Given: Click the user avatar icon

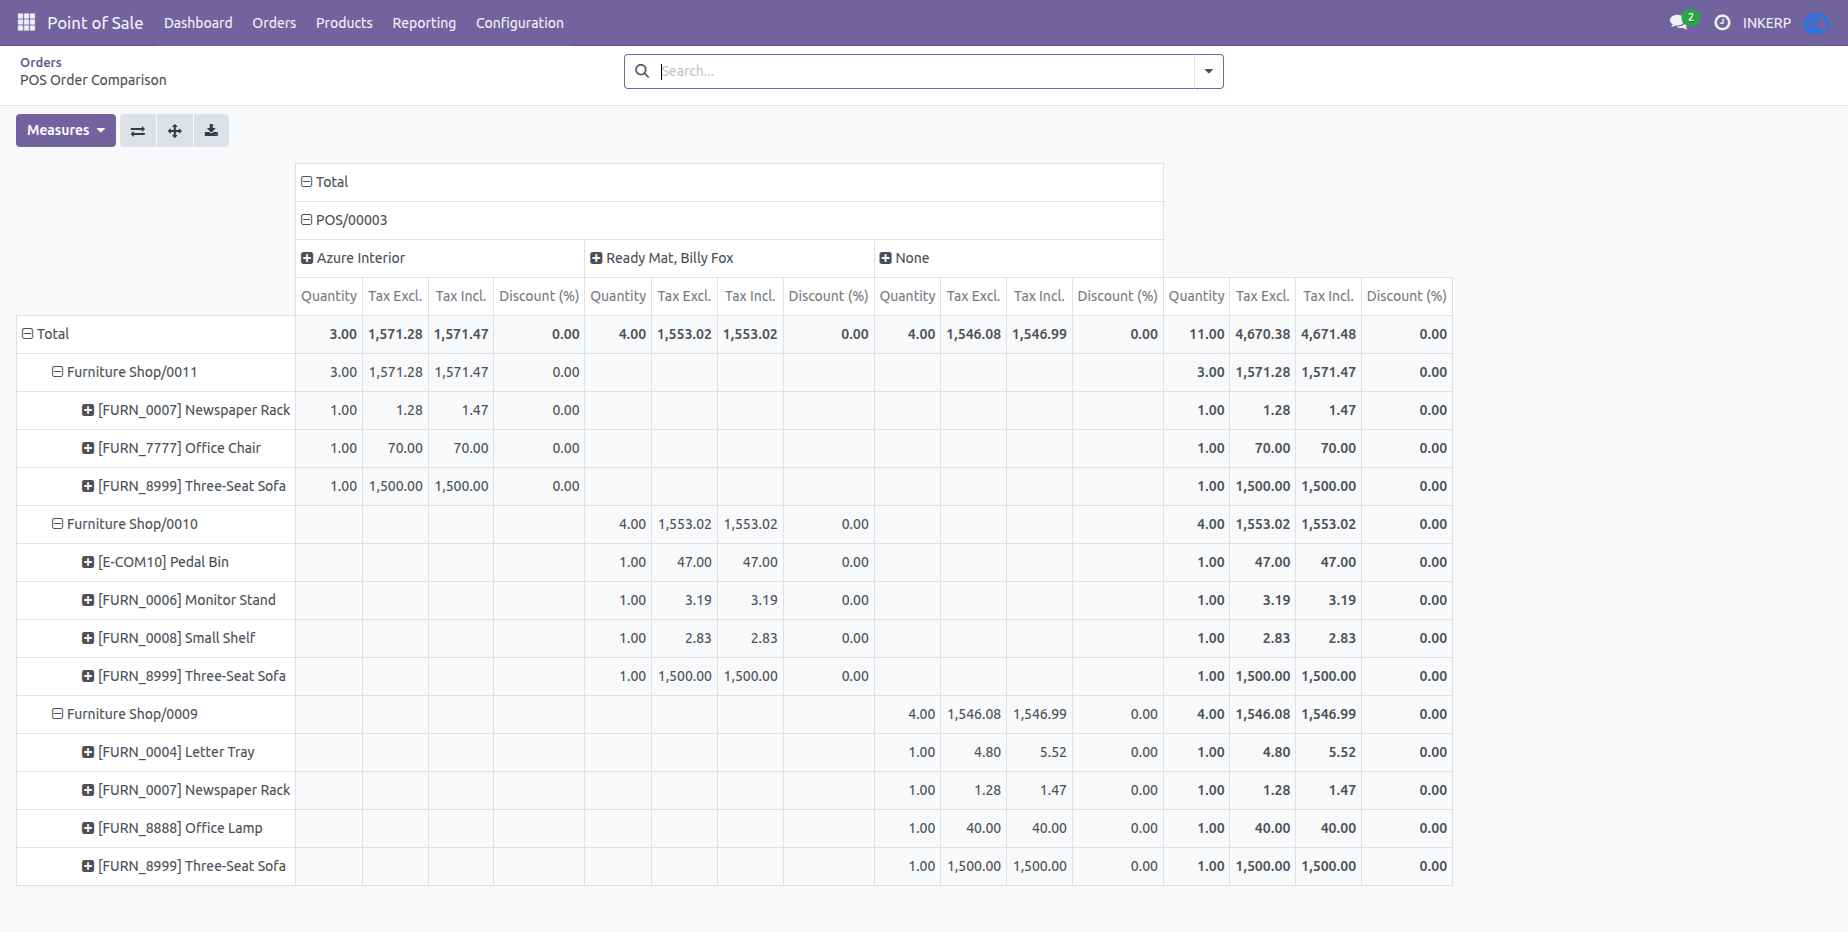Looking at the screenshot, I should (x=1817, y=22).
